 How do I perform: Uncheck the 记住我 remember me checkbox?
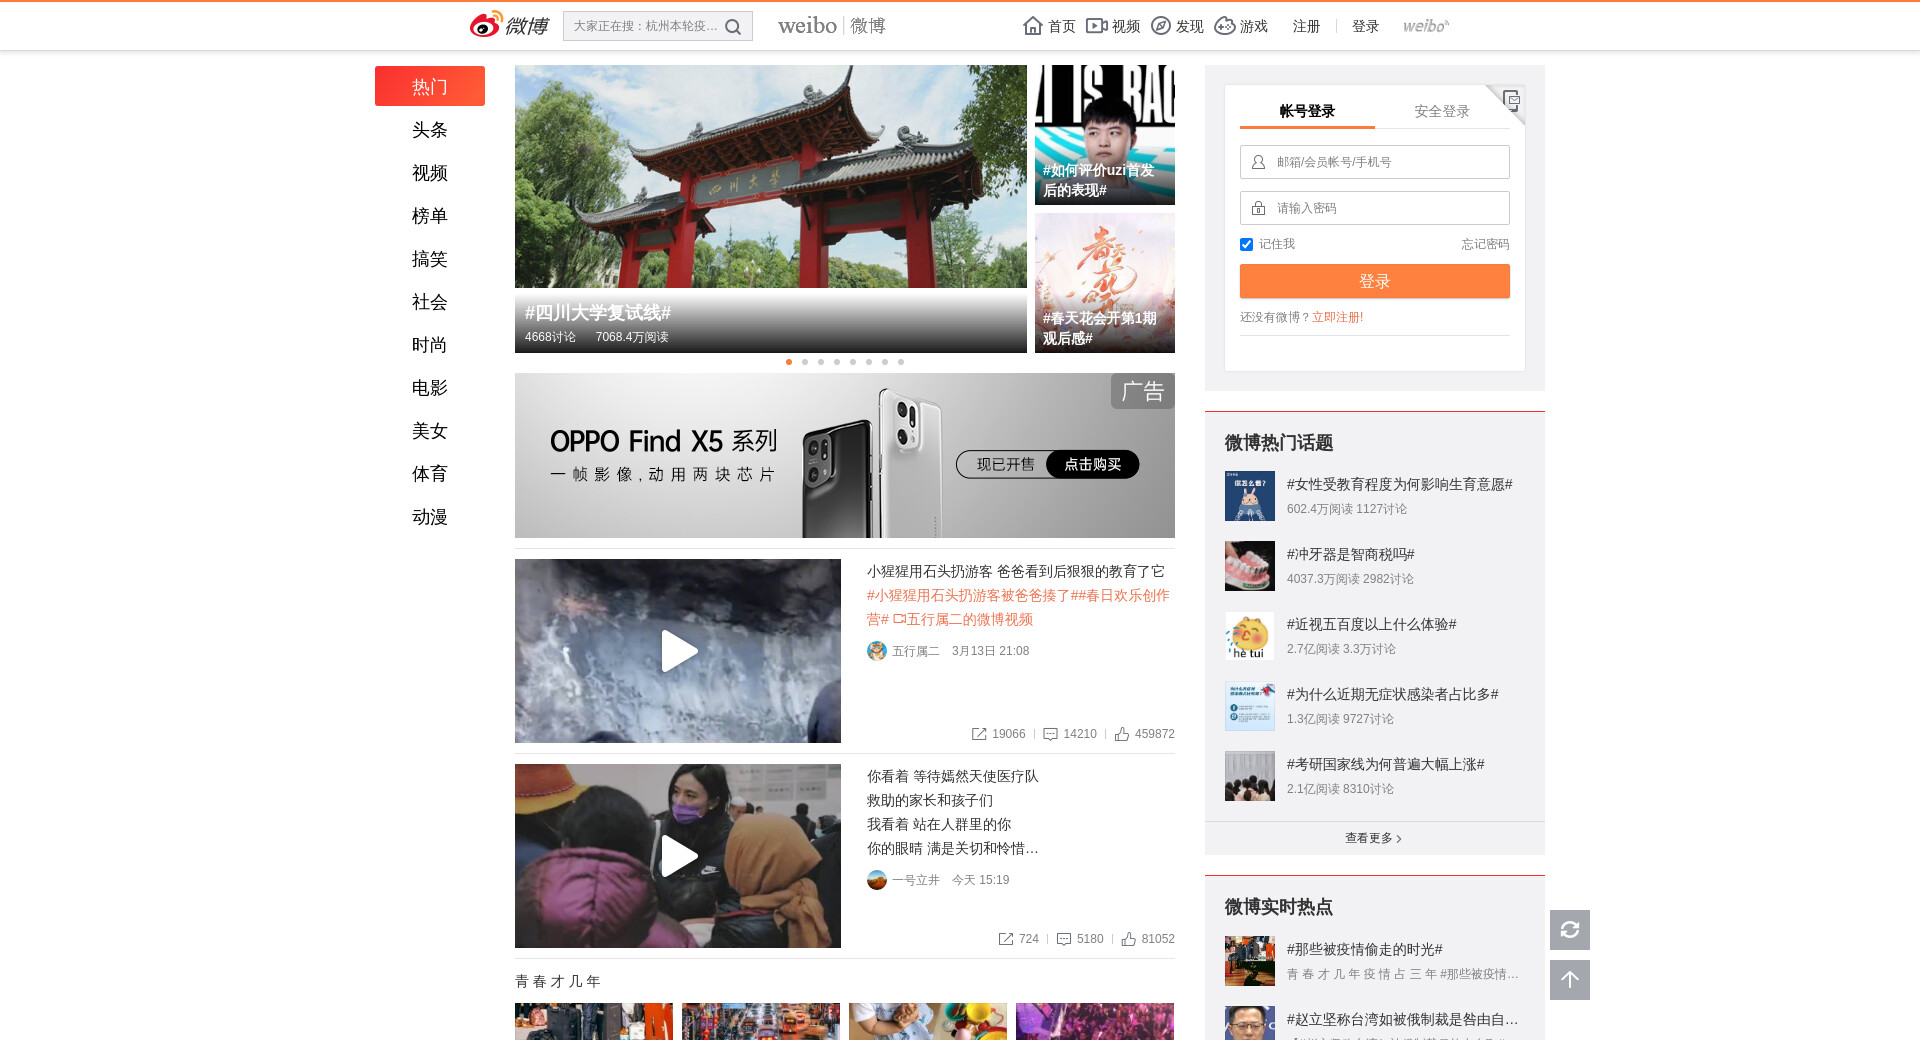(x=1246, y=244)
